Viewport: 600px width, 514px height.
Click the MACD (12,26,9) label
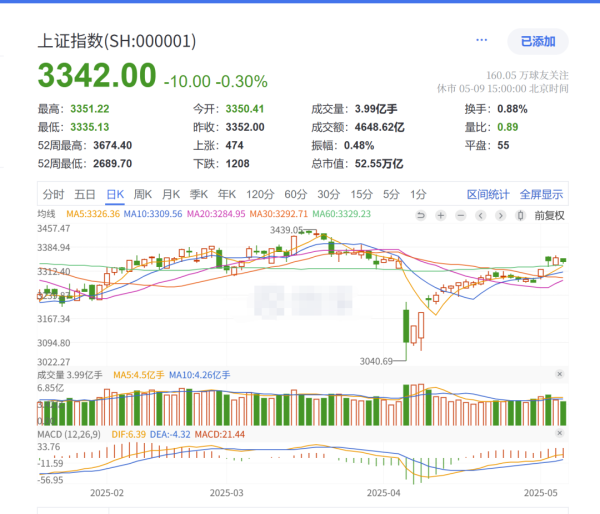69,434
